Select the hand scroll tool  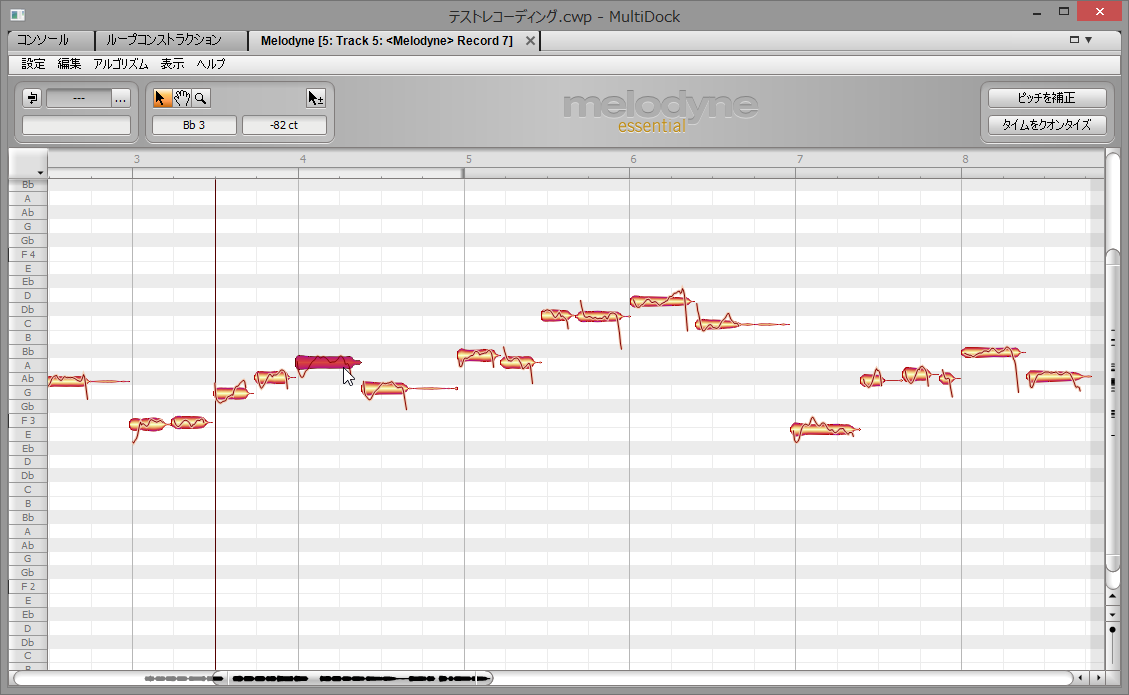click(182, 98)
